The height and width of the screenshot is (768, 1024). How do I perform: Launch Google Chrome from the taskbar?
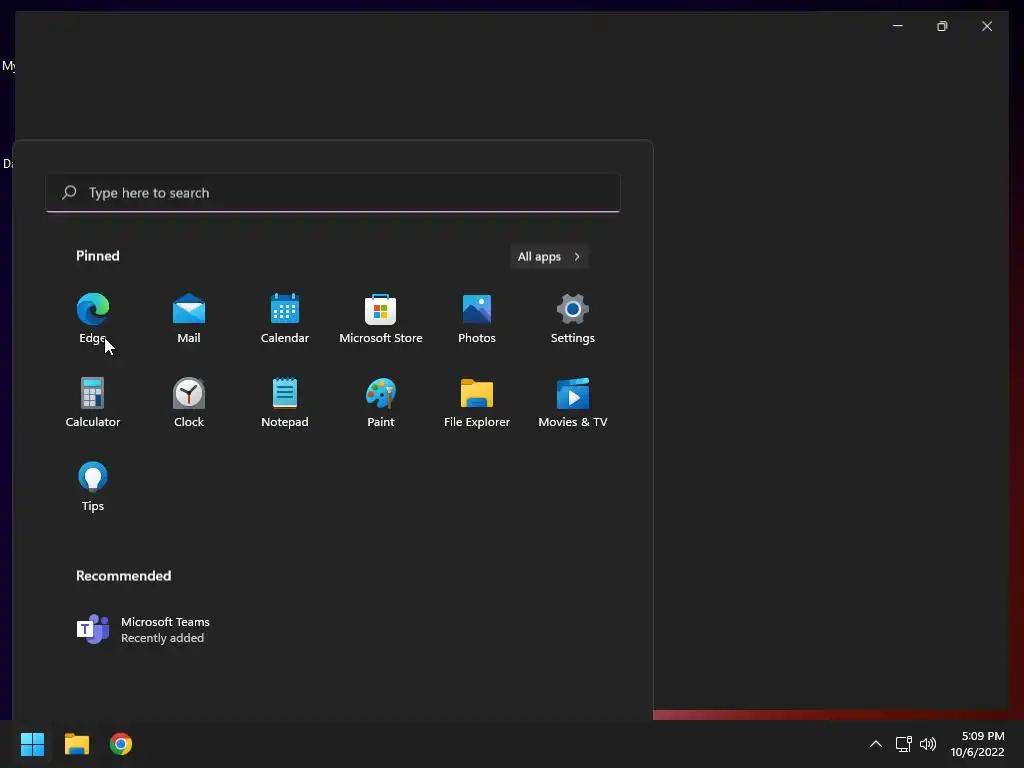(121, 744)
